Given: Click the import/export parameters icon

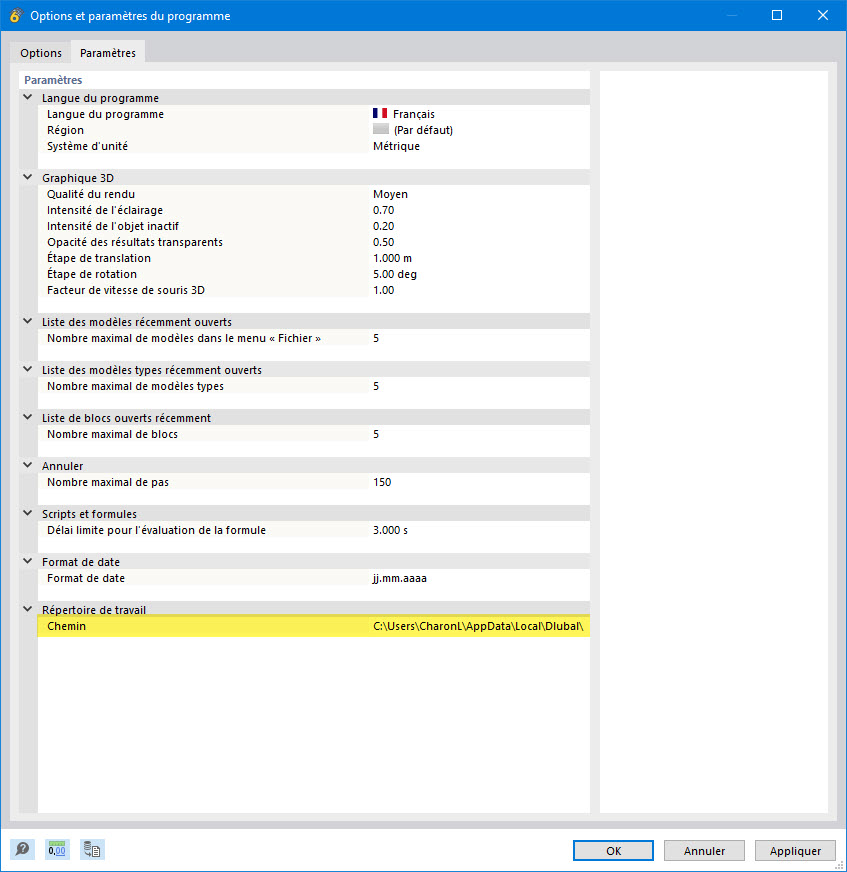Looking at the screenshot, I should [x=92, y=849].
